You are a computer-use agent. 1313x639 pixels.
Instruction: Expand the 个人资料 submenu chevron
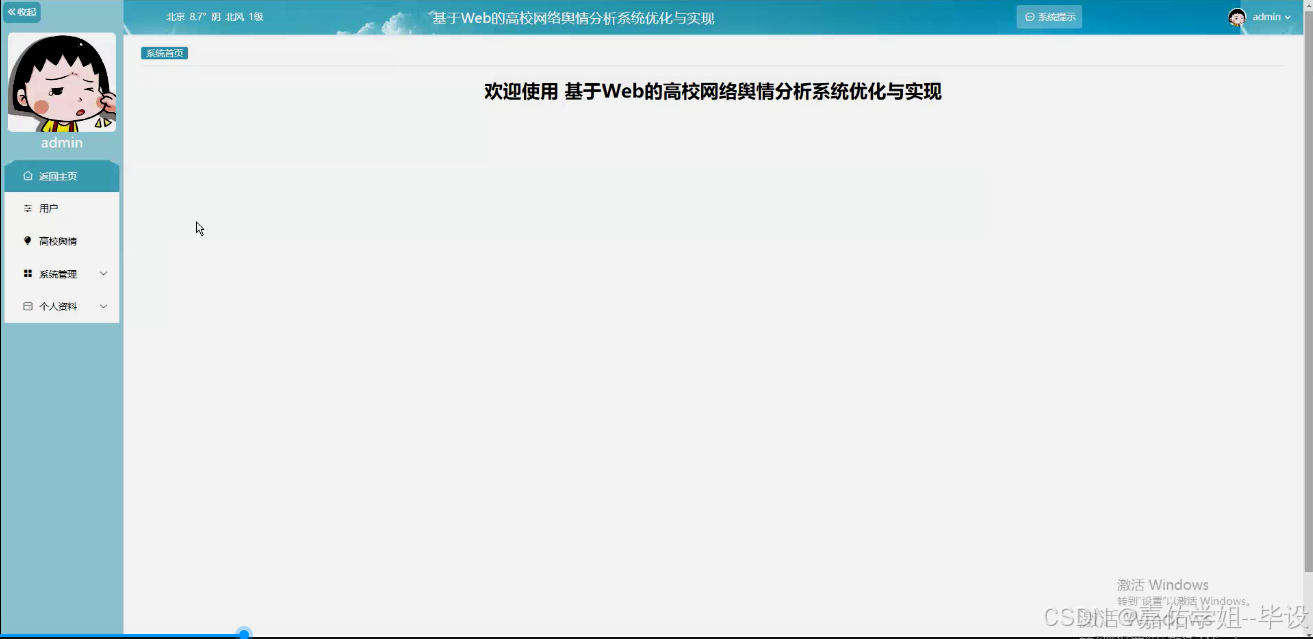[103, 306]
